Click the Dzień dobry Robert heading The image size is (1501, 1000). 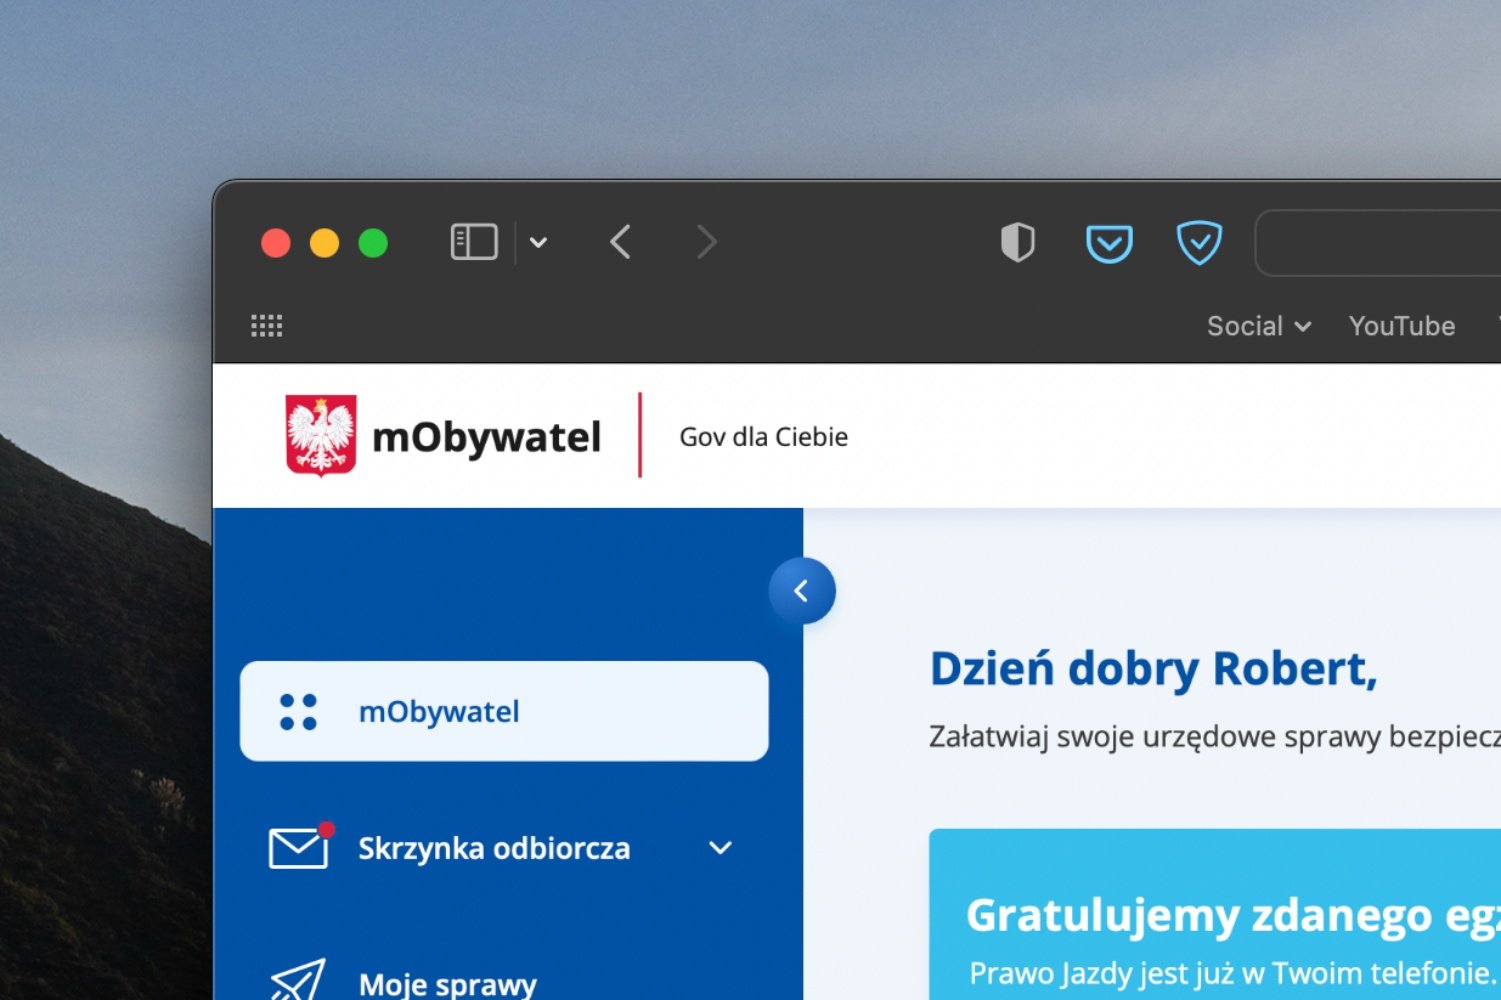(x=1153, y=669)
